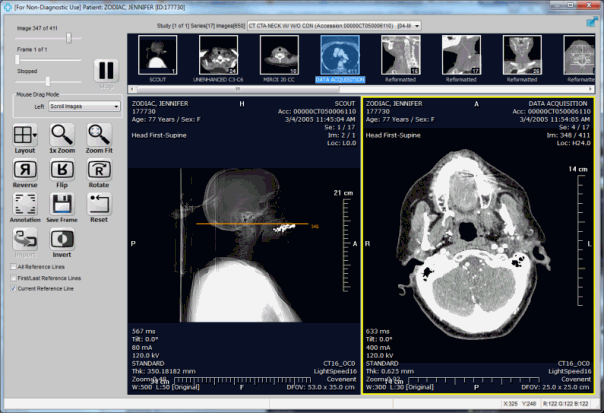The width and height of the screenshot is (604, 413).
Task: Open the study series dropdown
Action: point(334,26)
